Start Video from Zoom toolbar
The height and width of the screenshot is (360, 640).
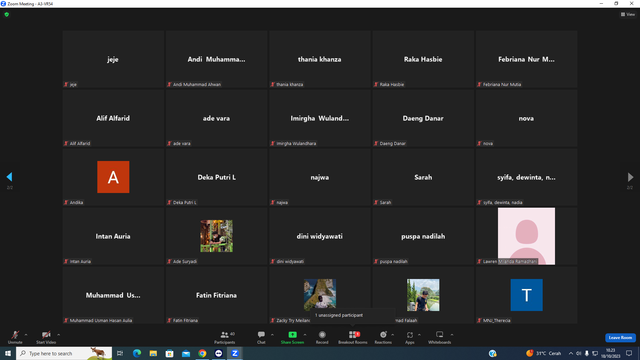click(x=46, y=337)
